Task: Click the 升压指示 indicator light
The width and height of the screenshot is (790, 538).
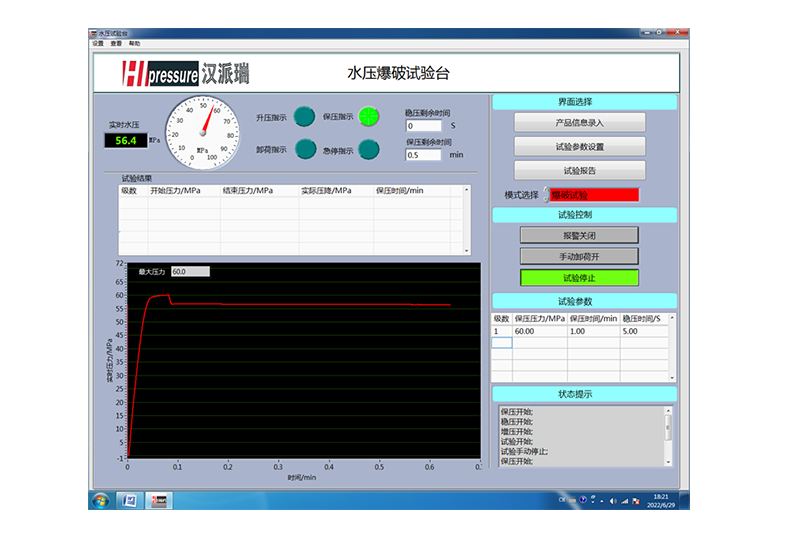Action: 304,117
